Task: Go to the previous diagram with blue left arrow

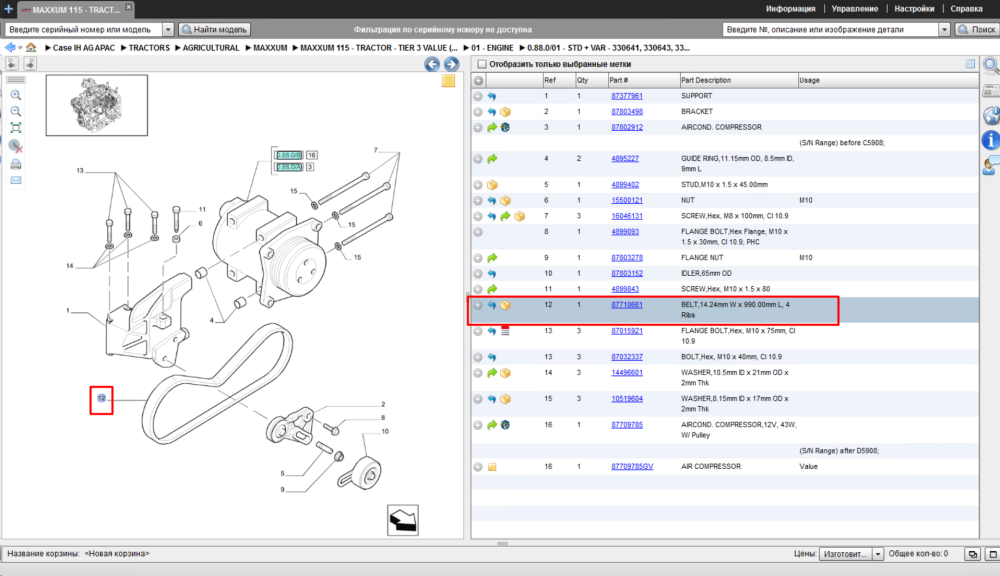Action: (432, 64)
